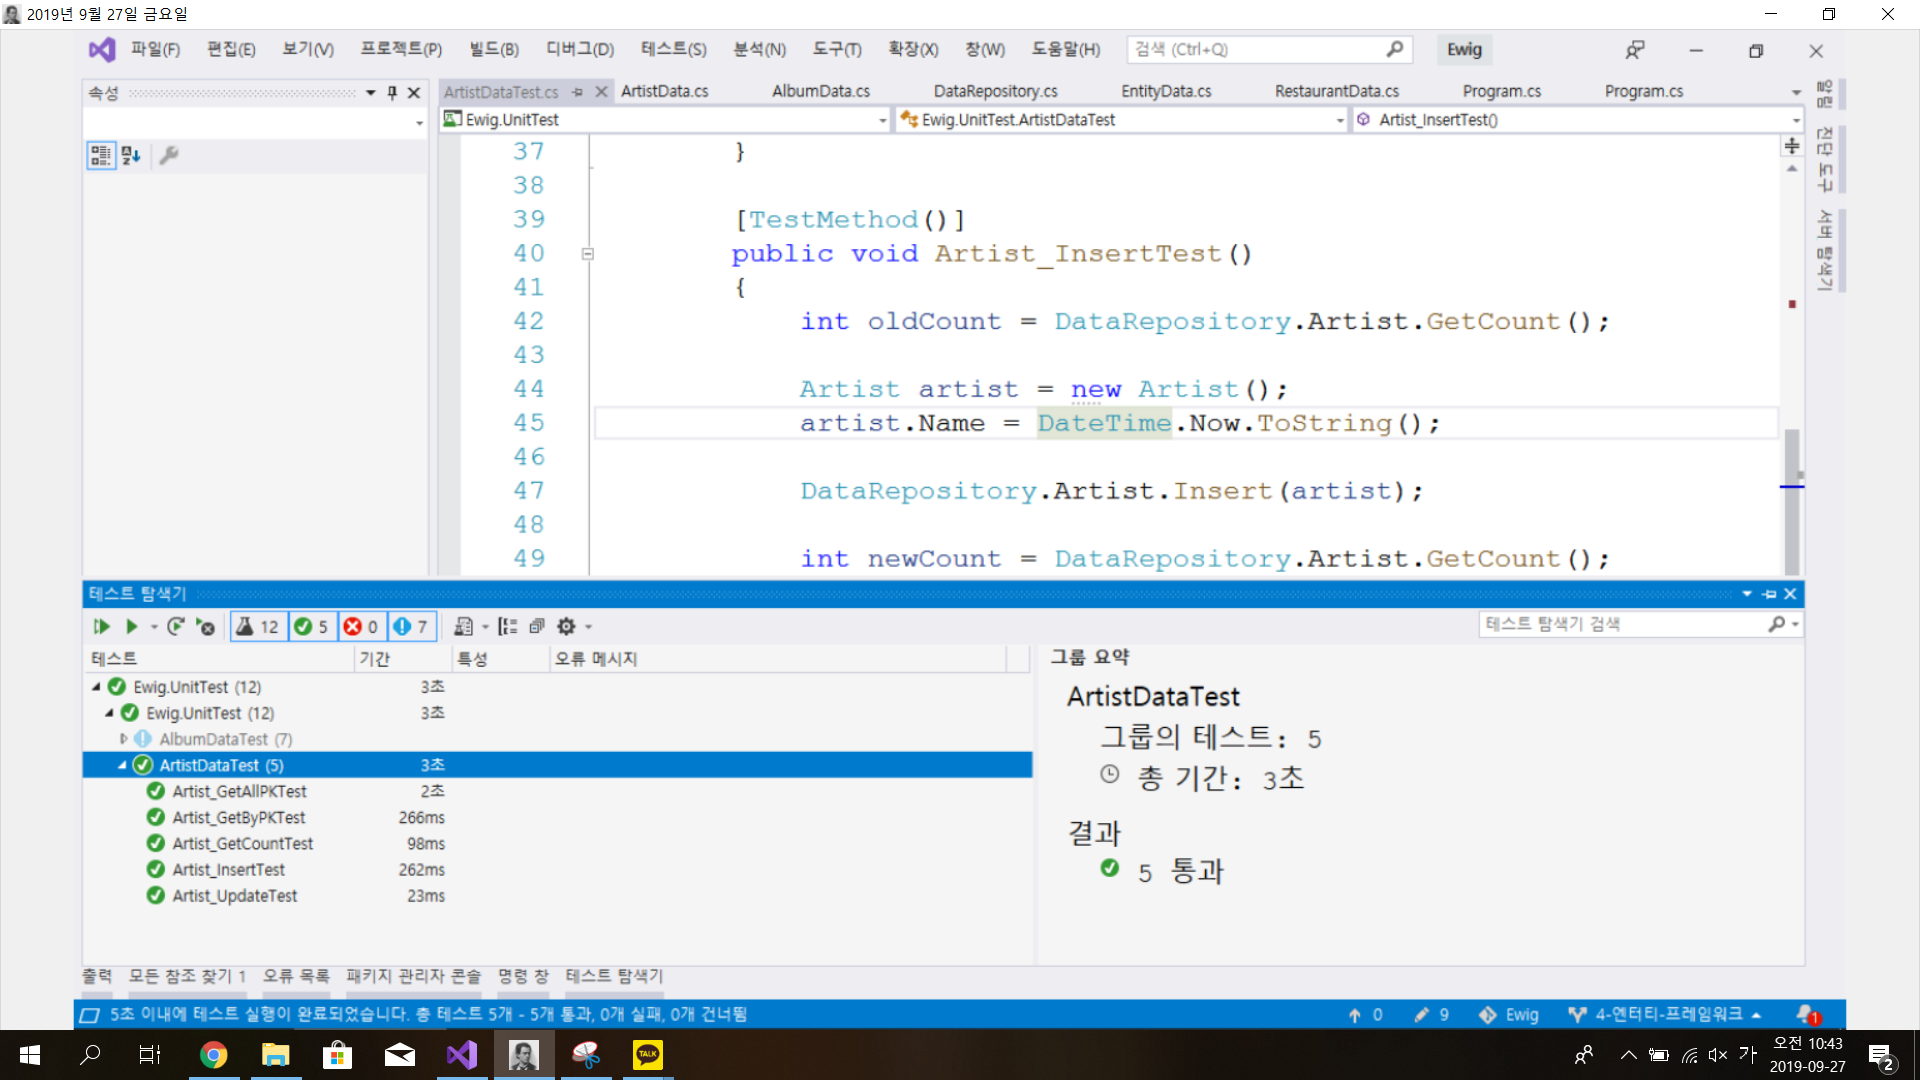Toggle the passed tests filter showing 5
1920x1080 pixels.
[x=312, y=626]
